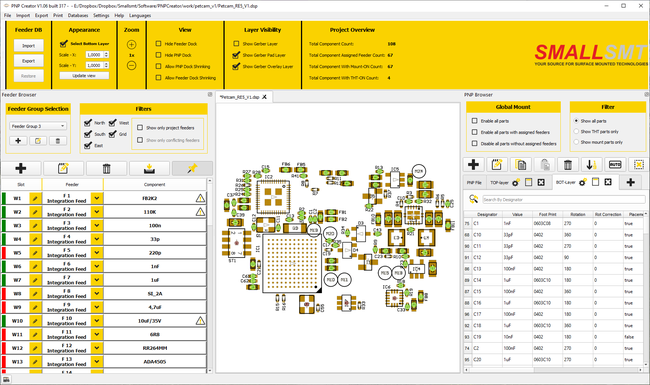
Task: Expand the F 6 Integration Feed dropdown
Action: pyautogui.click(x=97, y=266)
